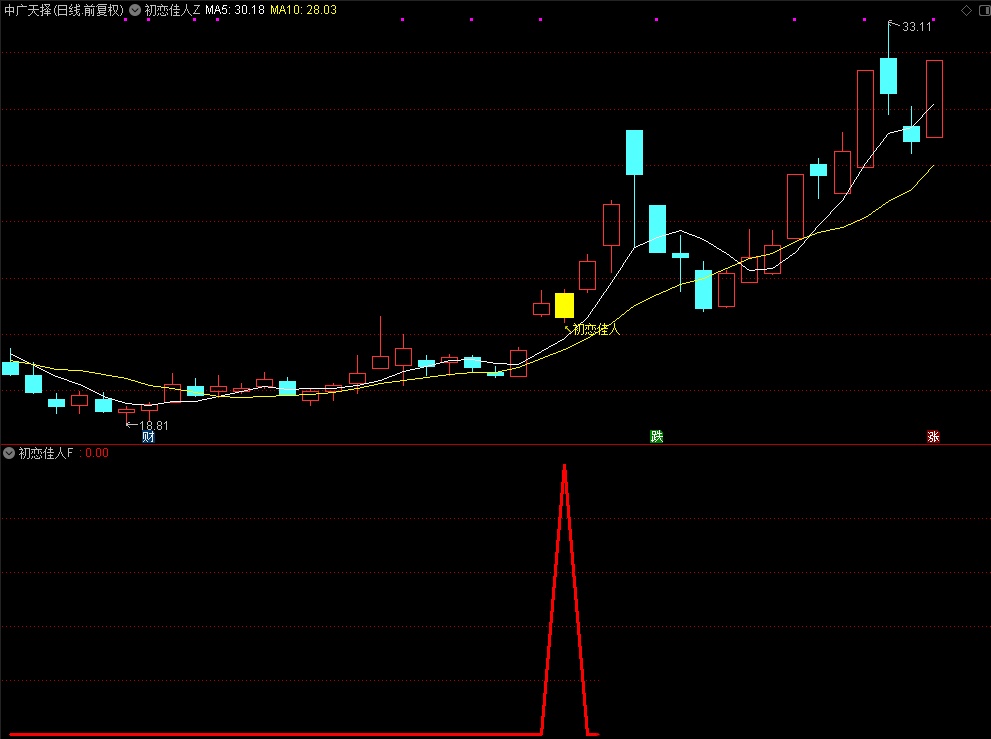Open the 初恋佳人F sub-indicator label
This screenshot has height=739, width=991.
pos(48,453)
